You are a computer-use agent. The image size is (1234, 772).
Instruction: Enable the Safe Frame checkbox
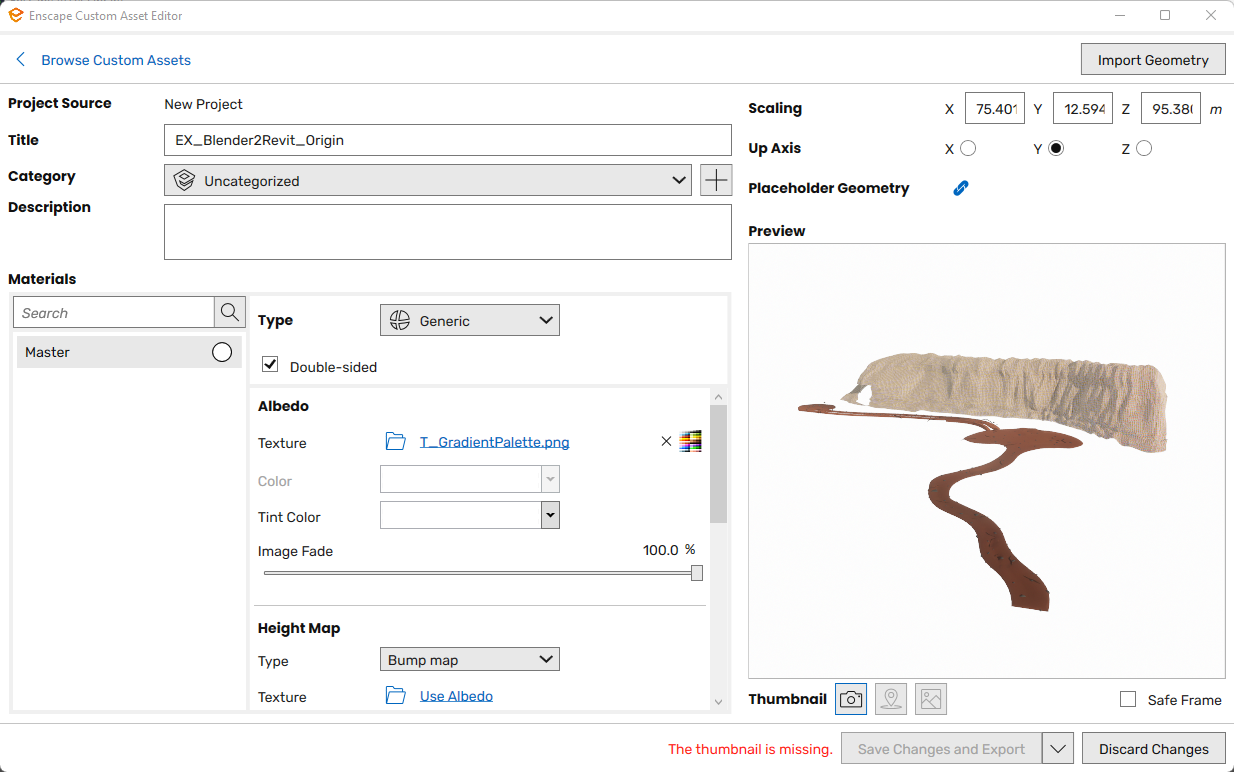1128,700
